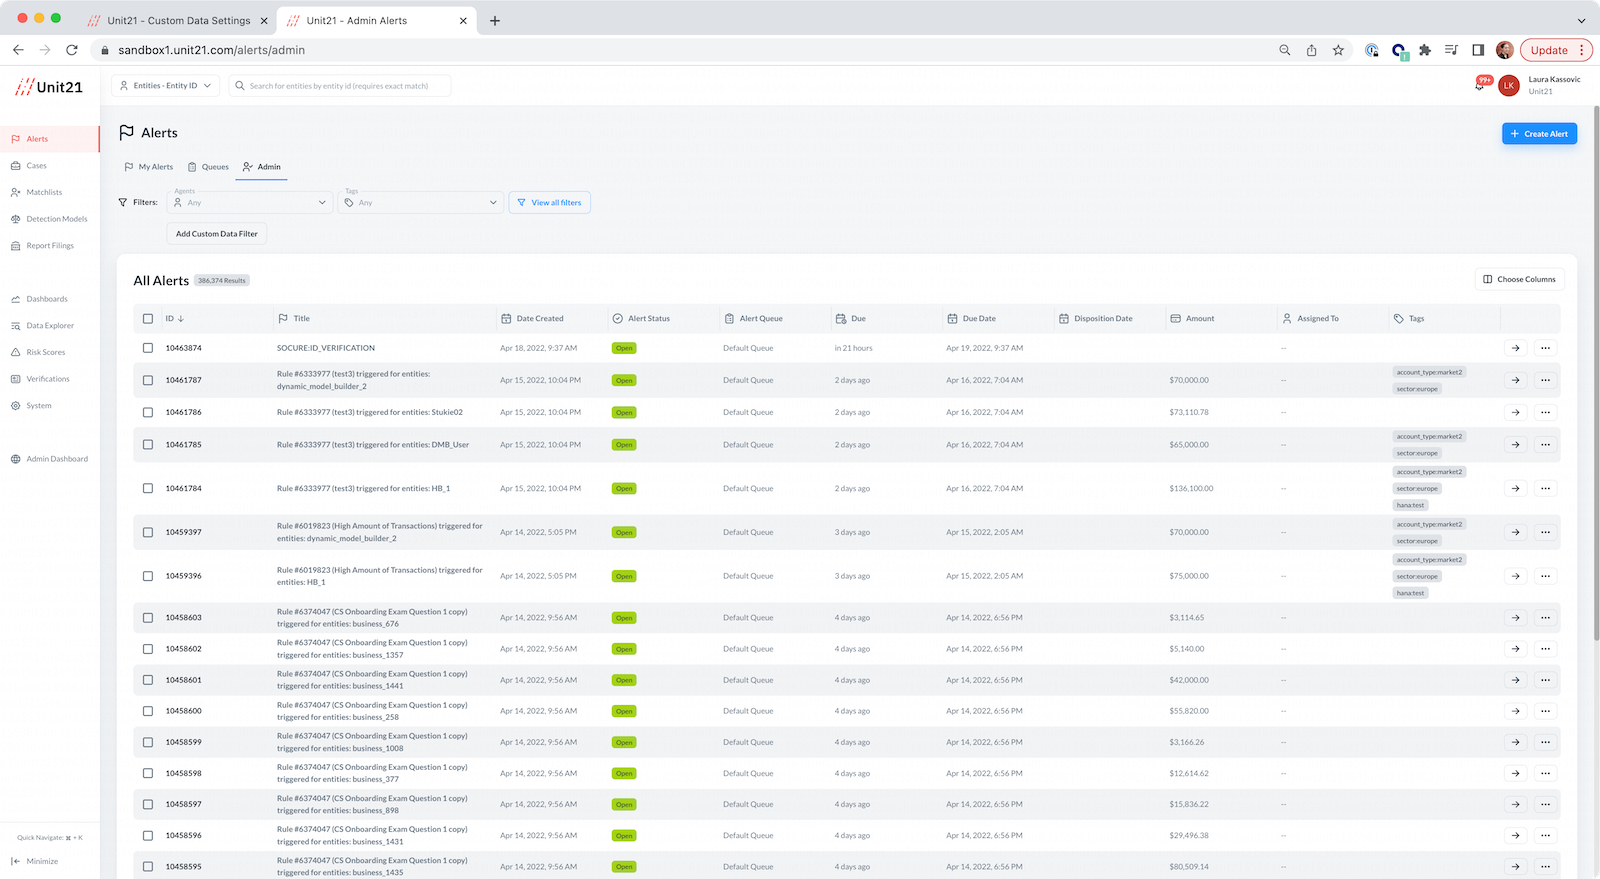
Task: Open Detection Models in sidebar
Action: [56, 219]
